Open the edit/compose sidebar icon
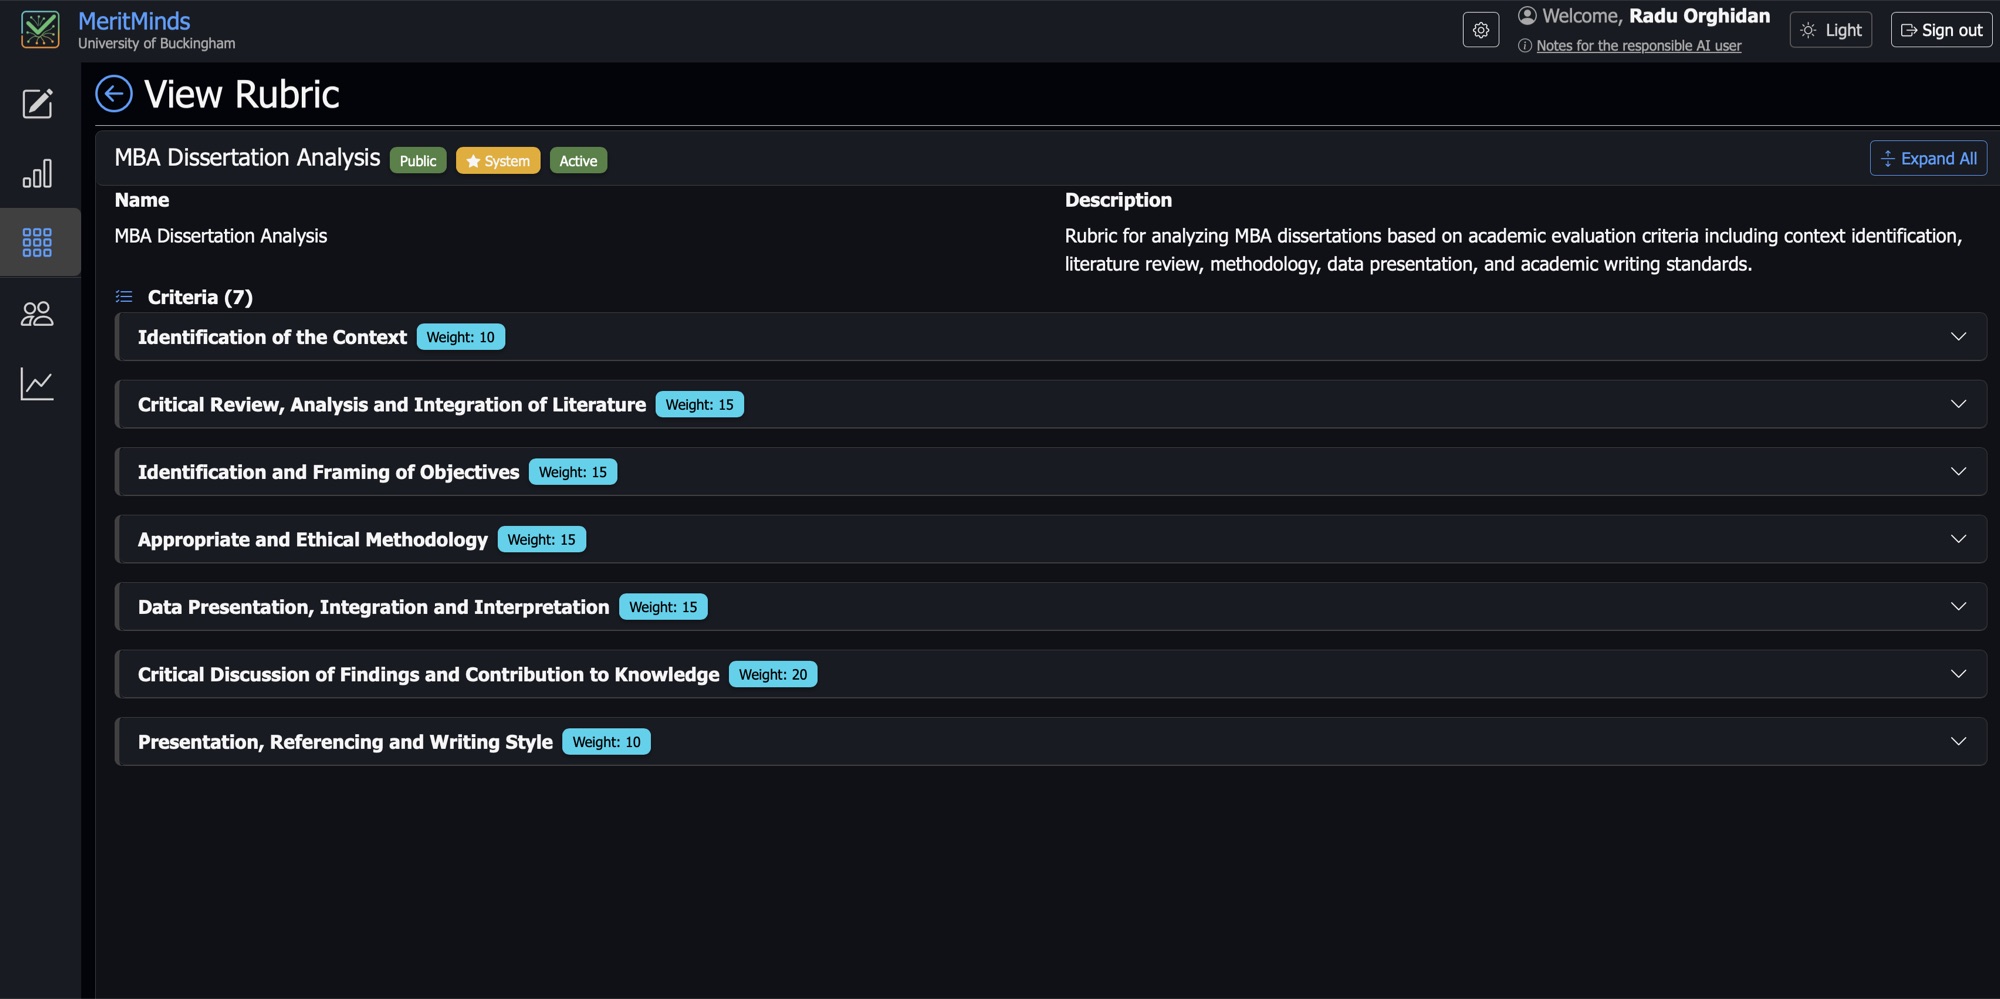Viewport: 2000px width, 999px height. [37, 103]
